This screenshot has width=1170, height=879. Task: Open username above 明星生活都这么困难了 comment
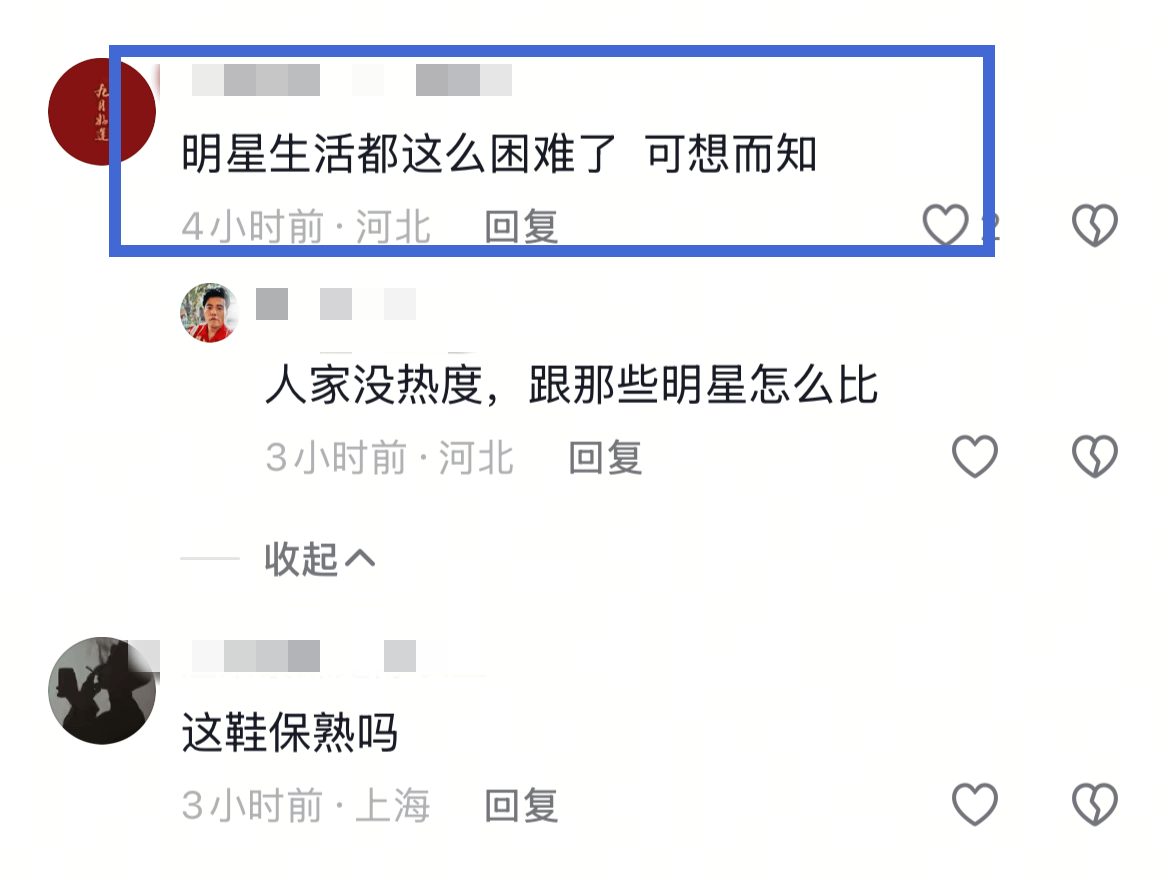click(x=351, y=80)
